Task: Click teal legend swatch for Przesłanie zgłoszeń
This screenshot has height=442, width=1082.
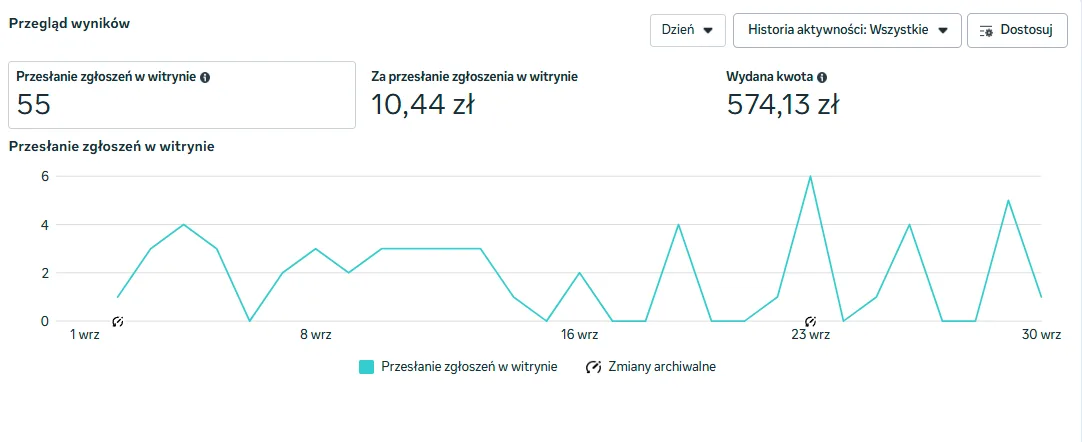Action: (x=366, y=367)
